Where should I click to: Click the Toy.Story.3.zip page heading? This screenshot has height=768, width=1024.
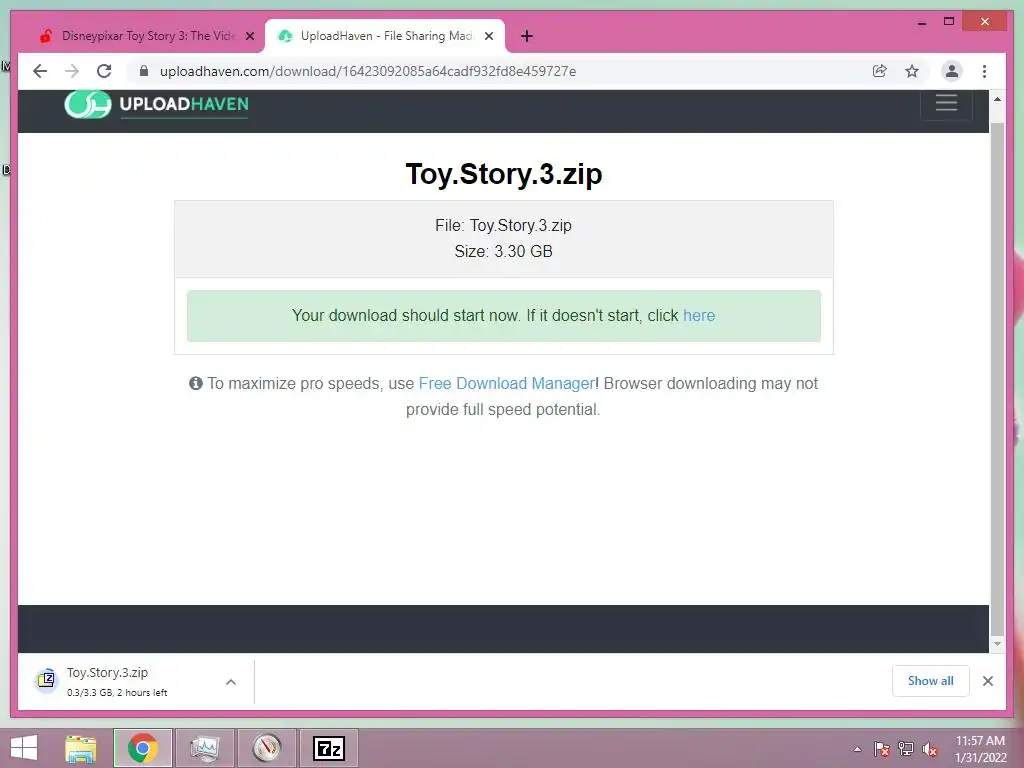click(x=504, y=174)
